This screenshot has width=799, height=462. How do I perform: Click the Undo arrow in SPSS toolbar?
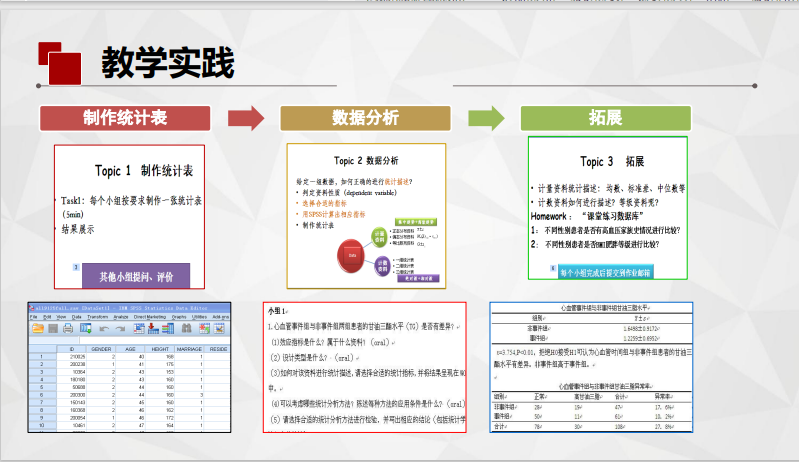pos(104,329)
